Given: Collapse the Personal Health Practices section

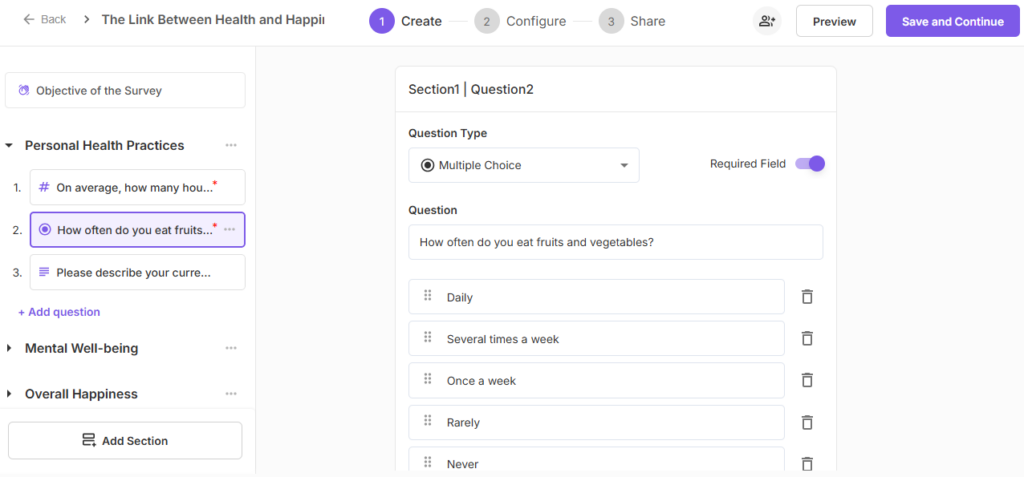Looking at the screenshot, I should click(9, 146).
